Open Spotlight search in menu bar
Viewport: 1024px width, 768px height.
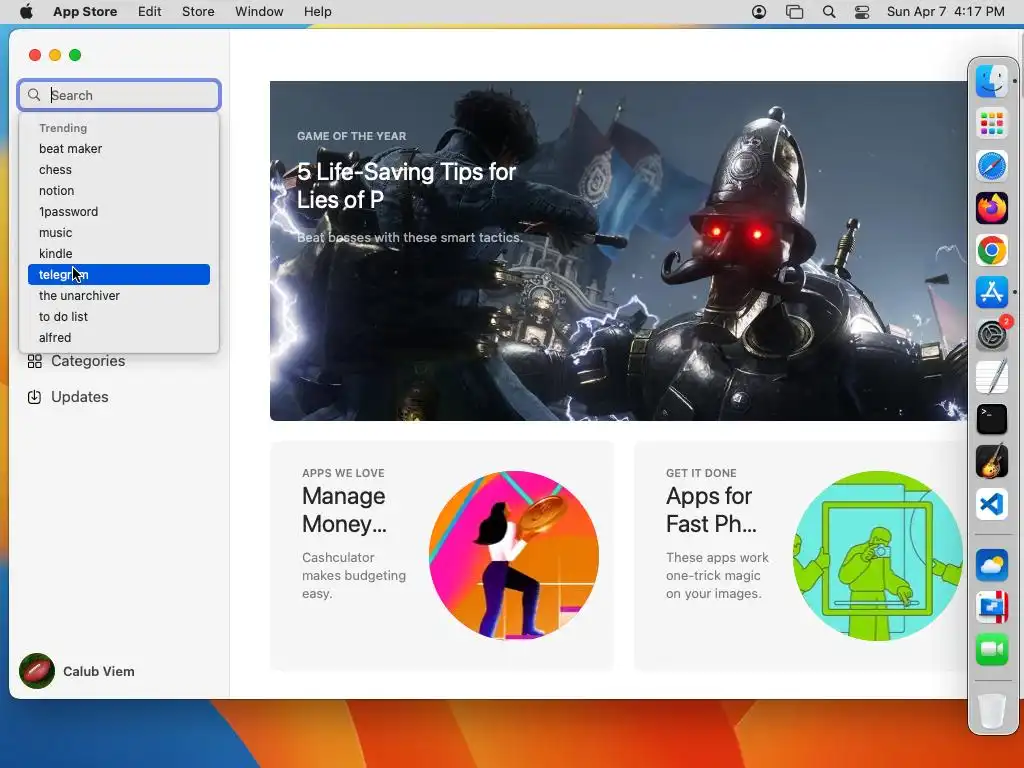pyautogui.click(x=829, y=12)
